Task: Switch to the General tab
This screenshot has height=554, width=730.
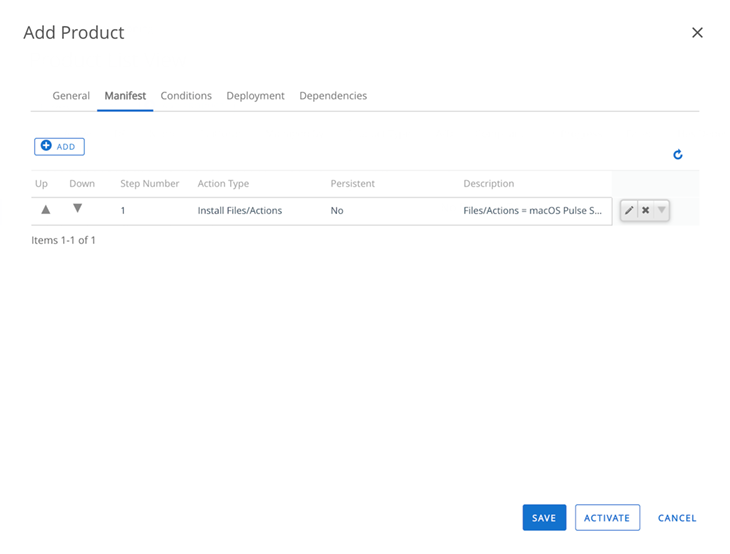Action: point(71,96)
